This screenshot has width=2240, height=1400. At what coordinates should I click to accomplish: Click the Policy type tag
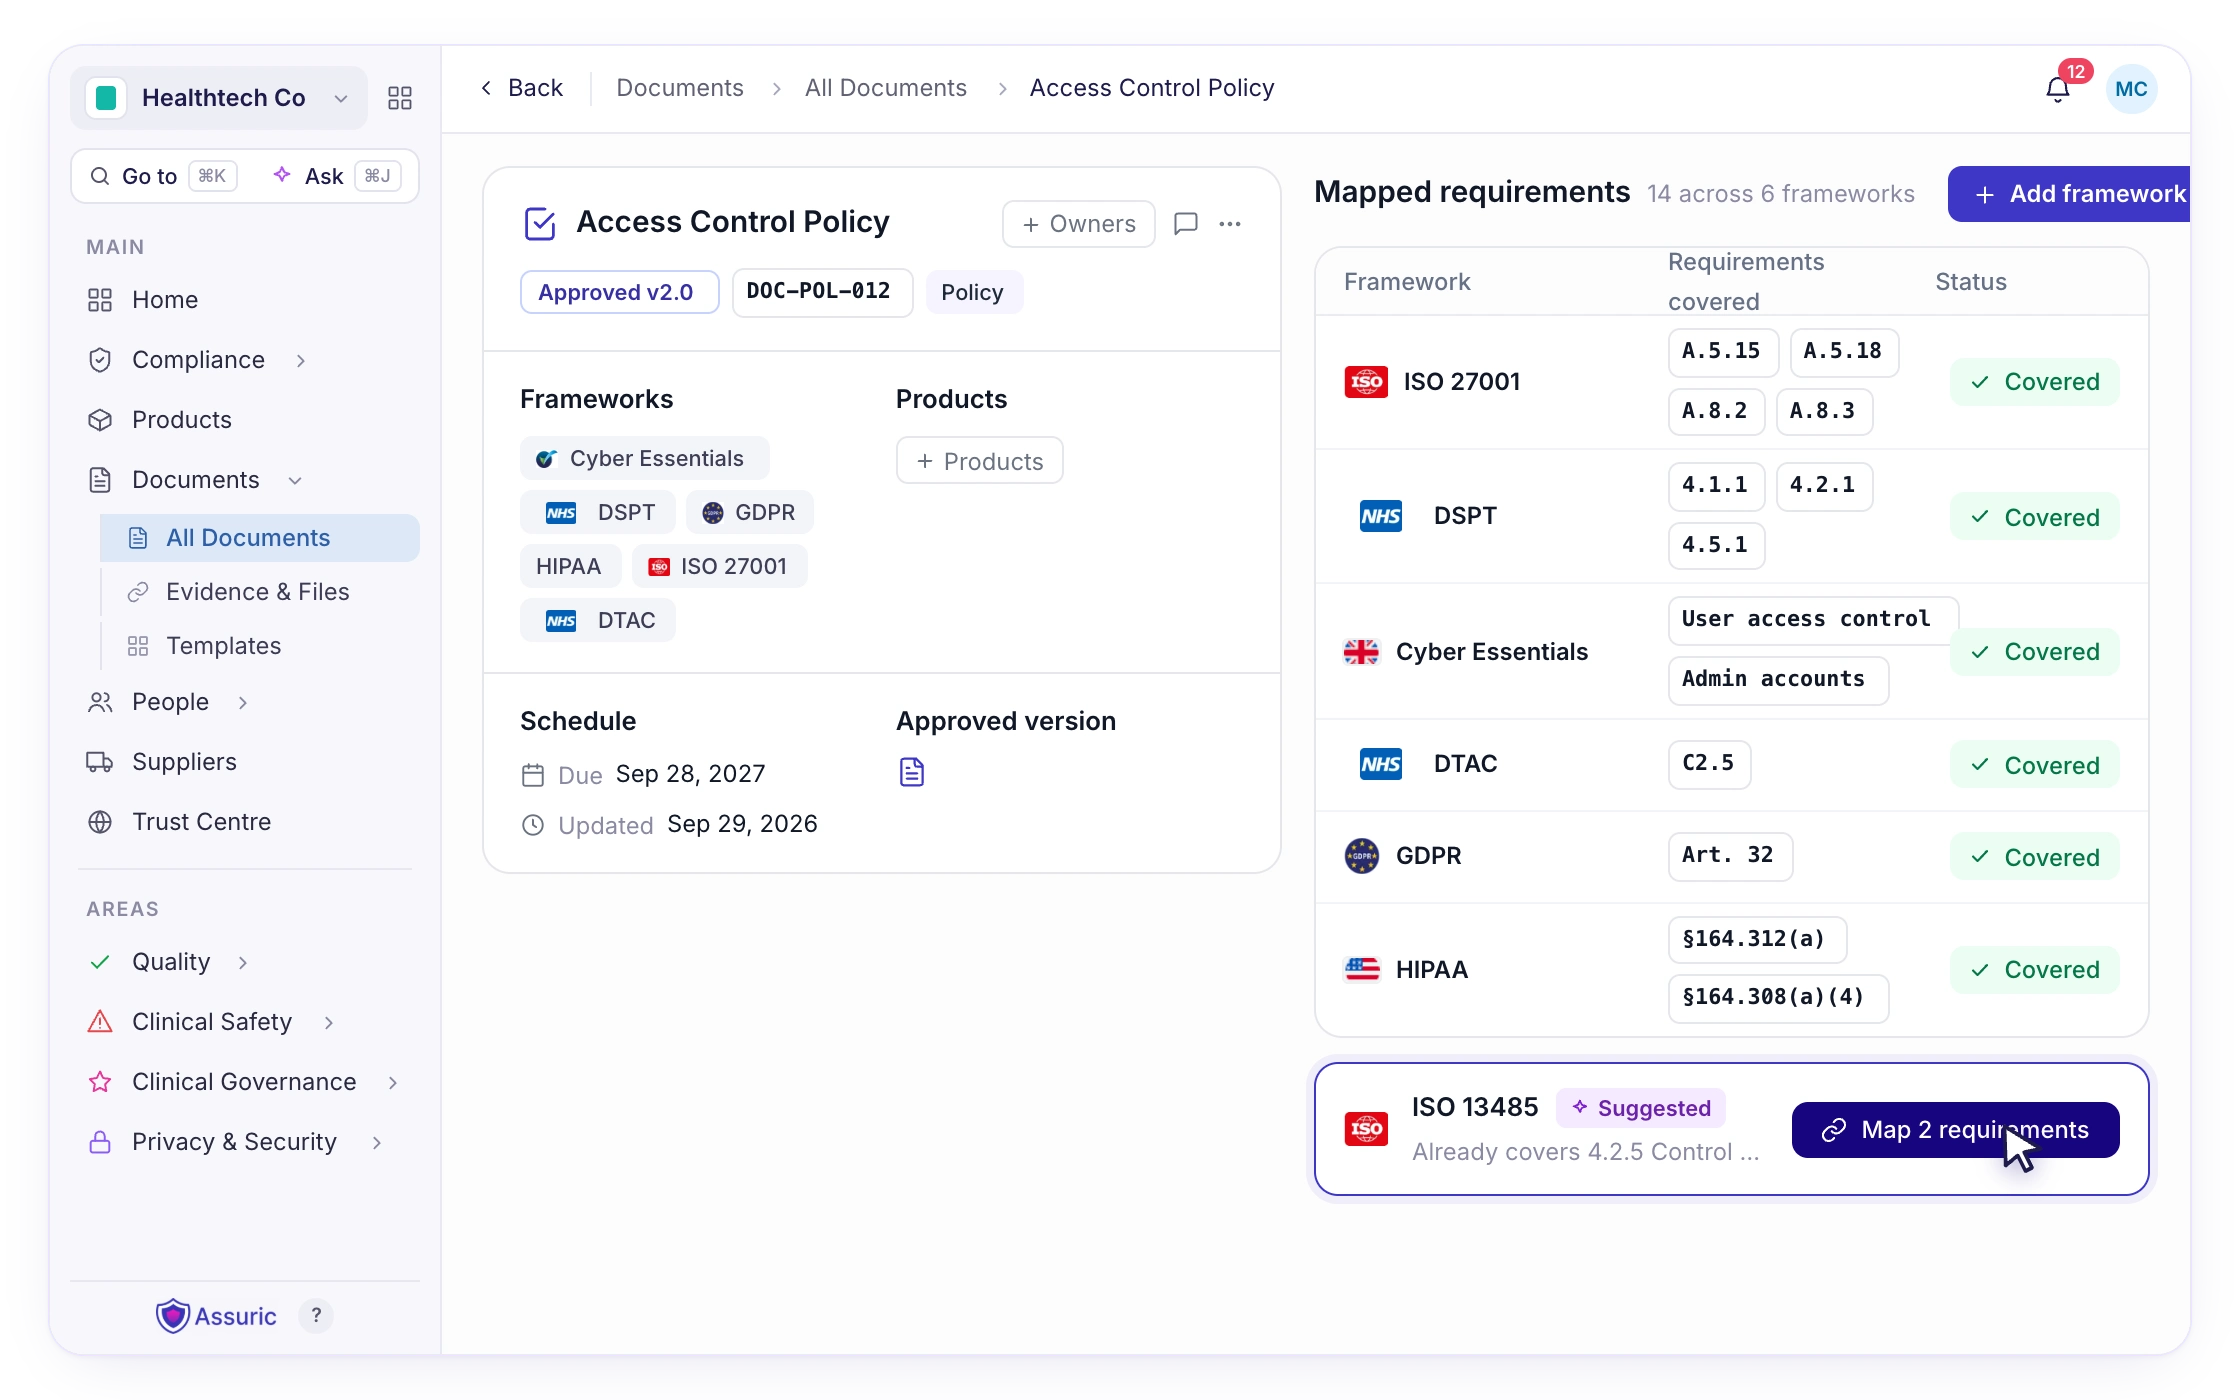coord(974,292)
